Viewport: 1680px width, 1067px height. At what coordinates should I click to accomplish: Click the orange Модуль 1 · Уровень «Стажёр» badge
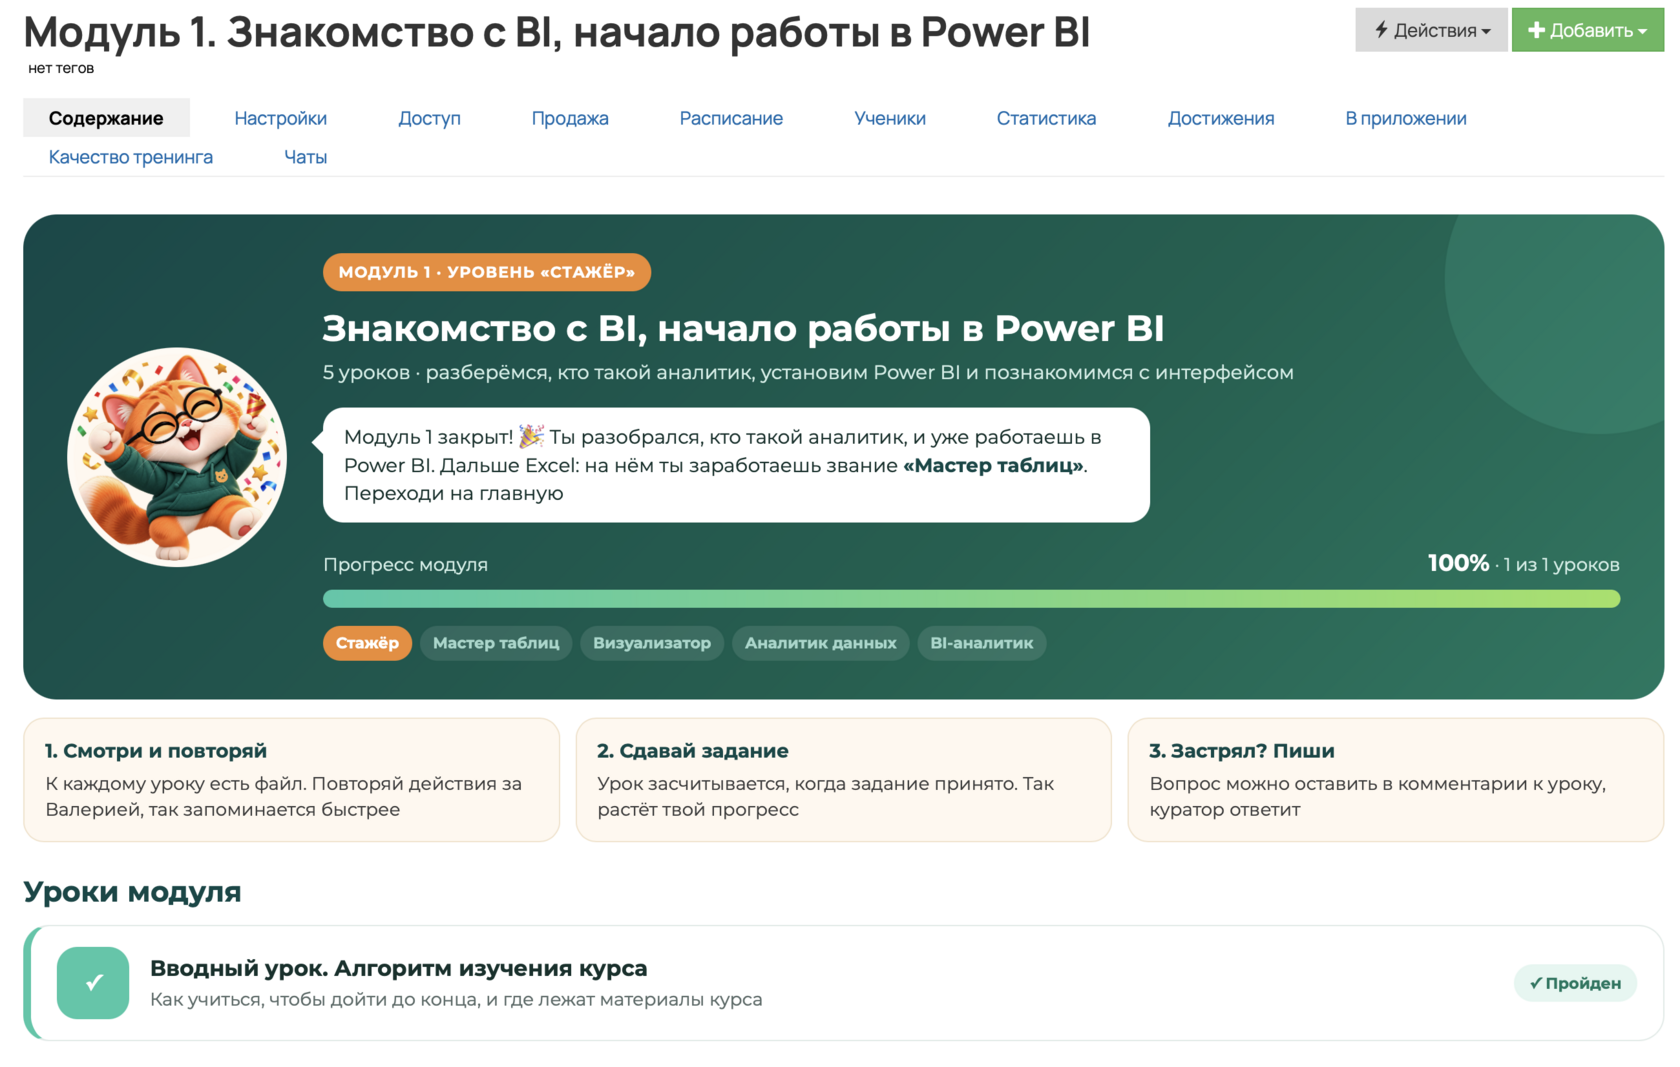tap(487, 272)
